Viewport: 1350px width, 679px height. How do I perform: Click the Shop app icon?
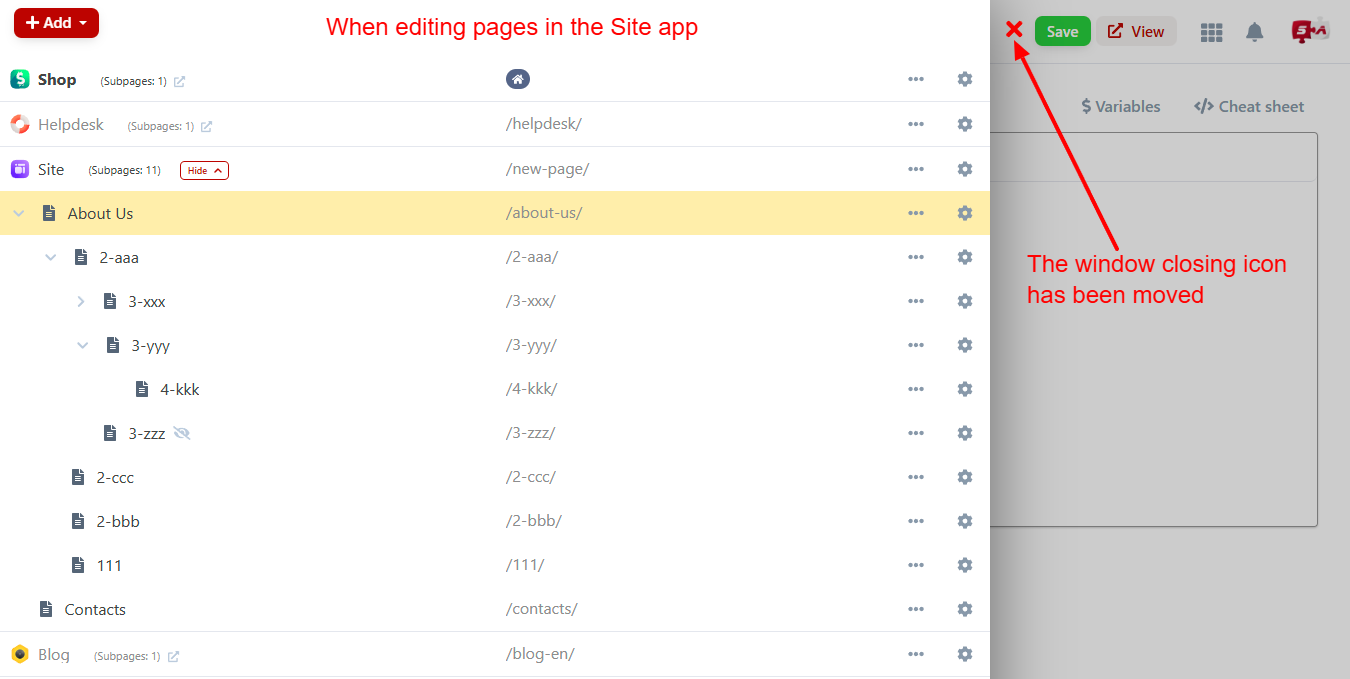19,78
